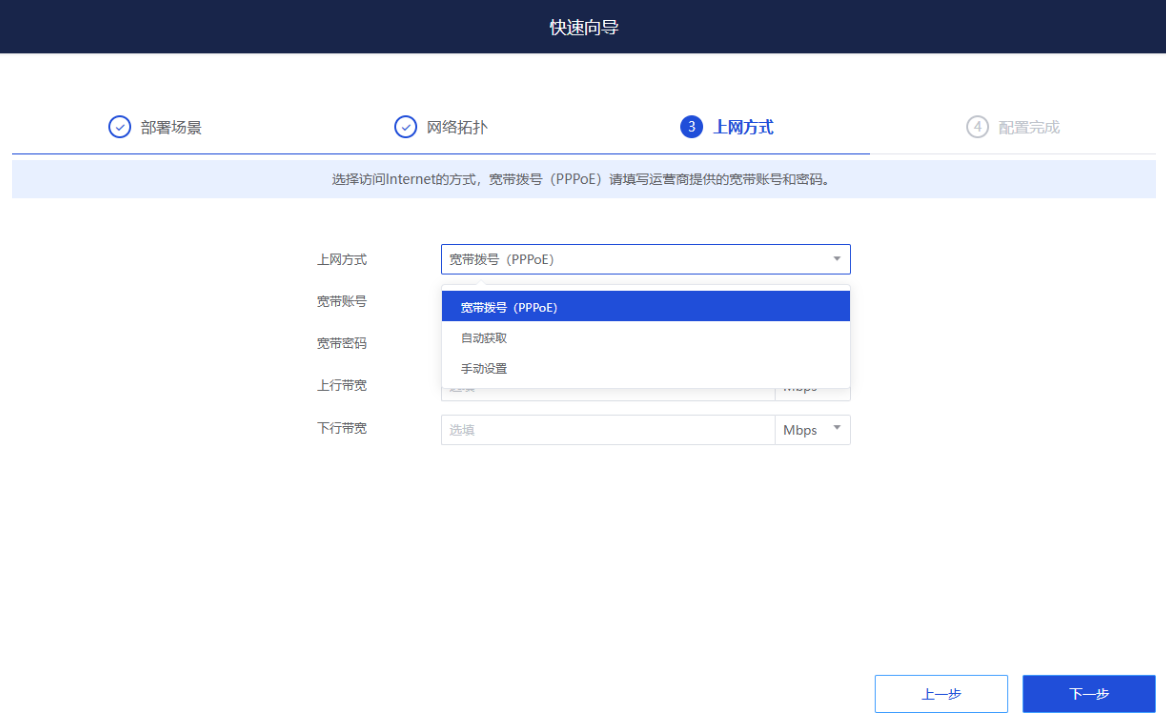Click the arrow beside 下行带宽 Mbps unit
The height and width of the screenshot is (718, 1166).
click(x=836, y=429)
